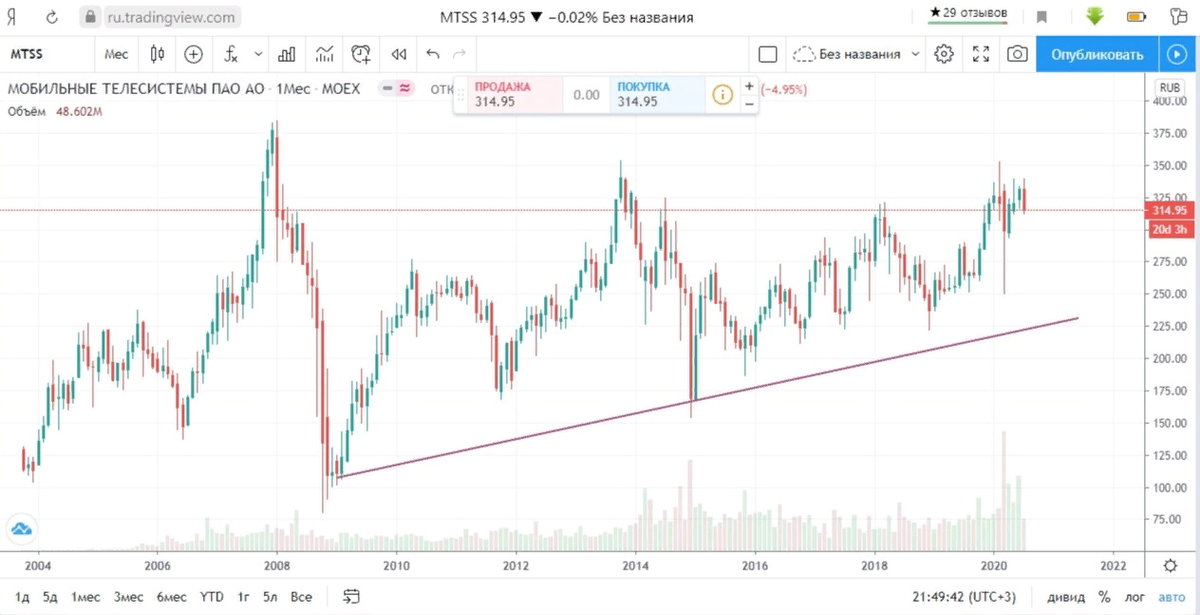Select the 'Все' full range
Viewport: 1200px width, 615px height.
301,597
